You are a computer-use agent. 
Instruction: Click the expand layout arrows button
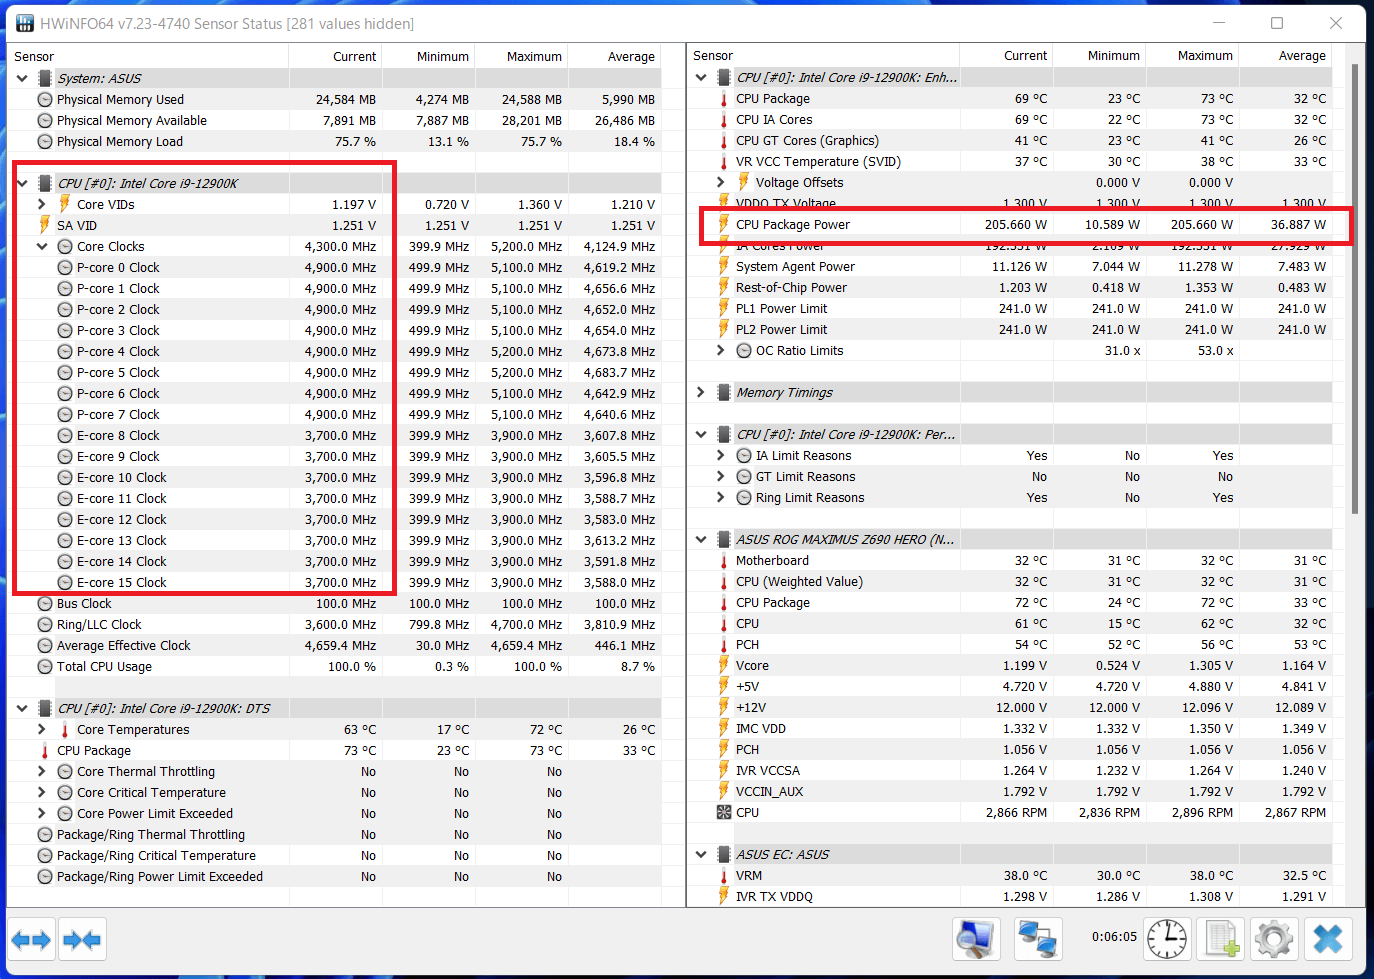pyautogui.click(x=31, y=939)
